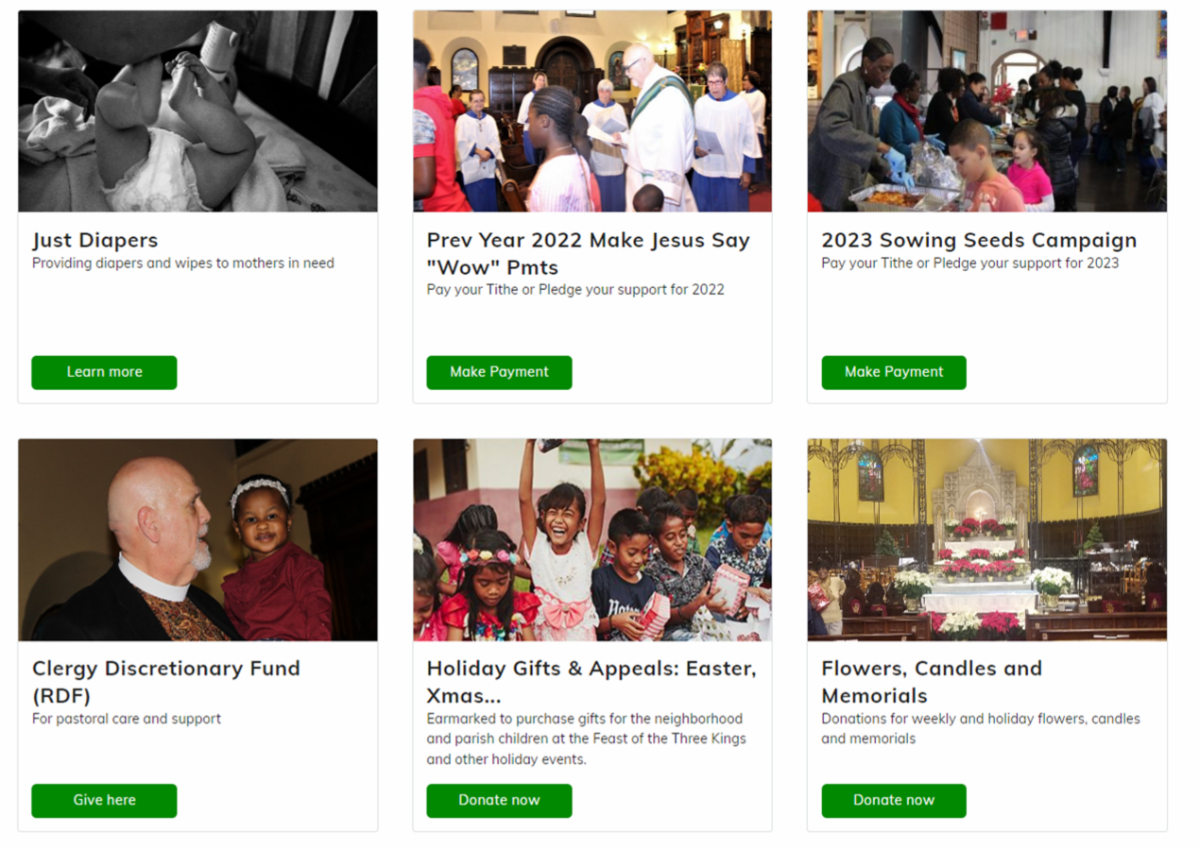Screen dimensions: 1200x850
Task: Select the Prev Year 2022 Make Jesus Say "Wow" title
Action: tap(588, 254)
